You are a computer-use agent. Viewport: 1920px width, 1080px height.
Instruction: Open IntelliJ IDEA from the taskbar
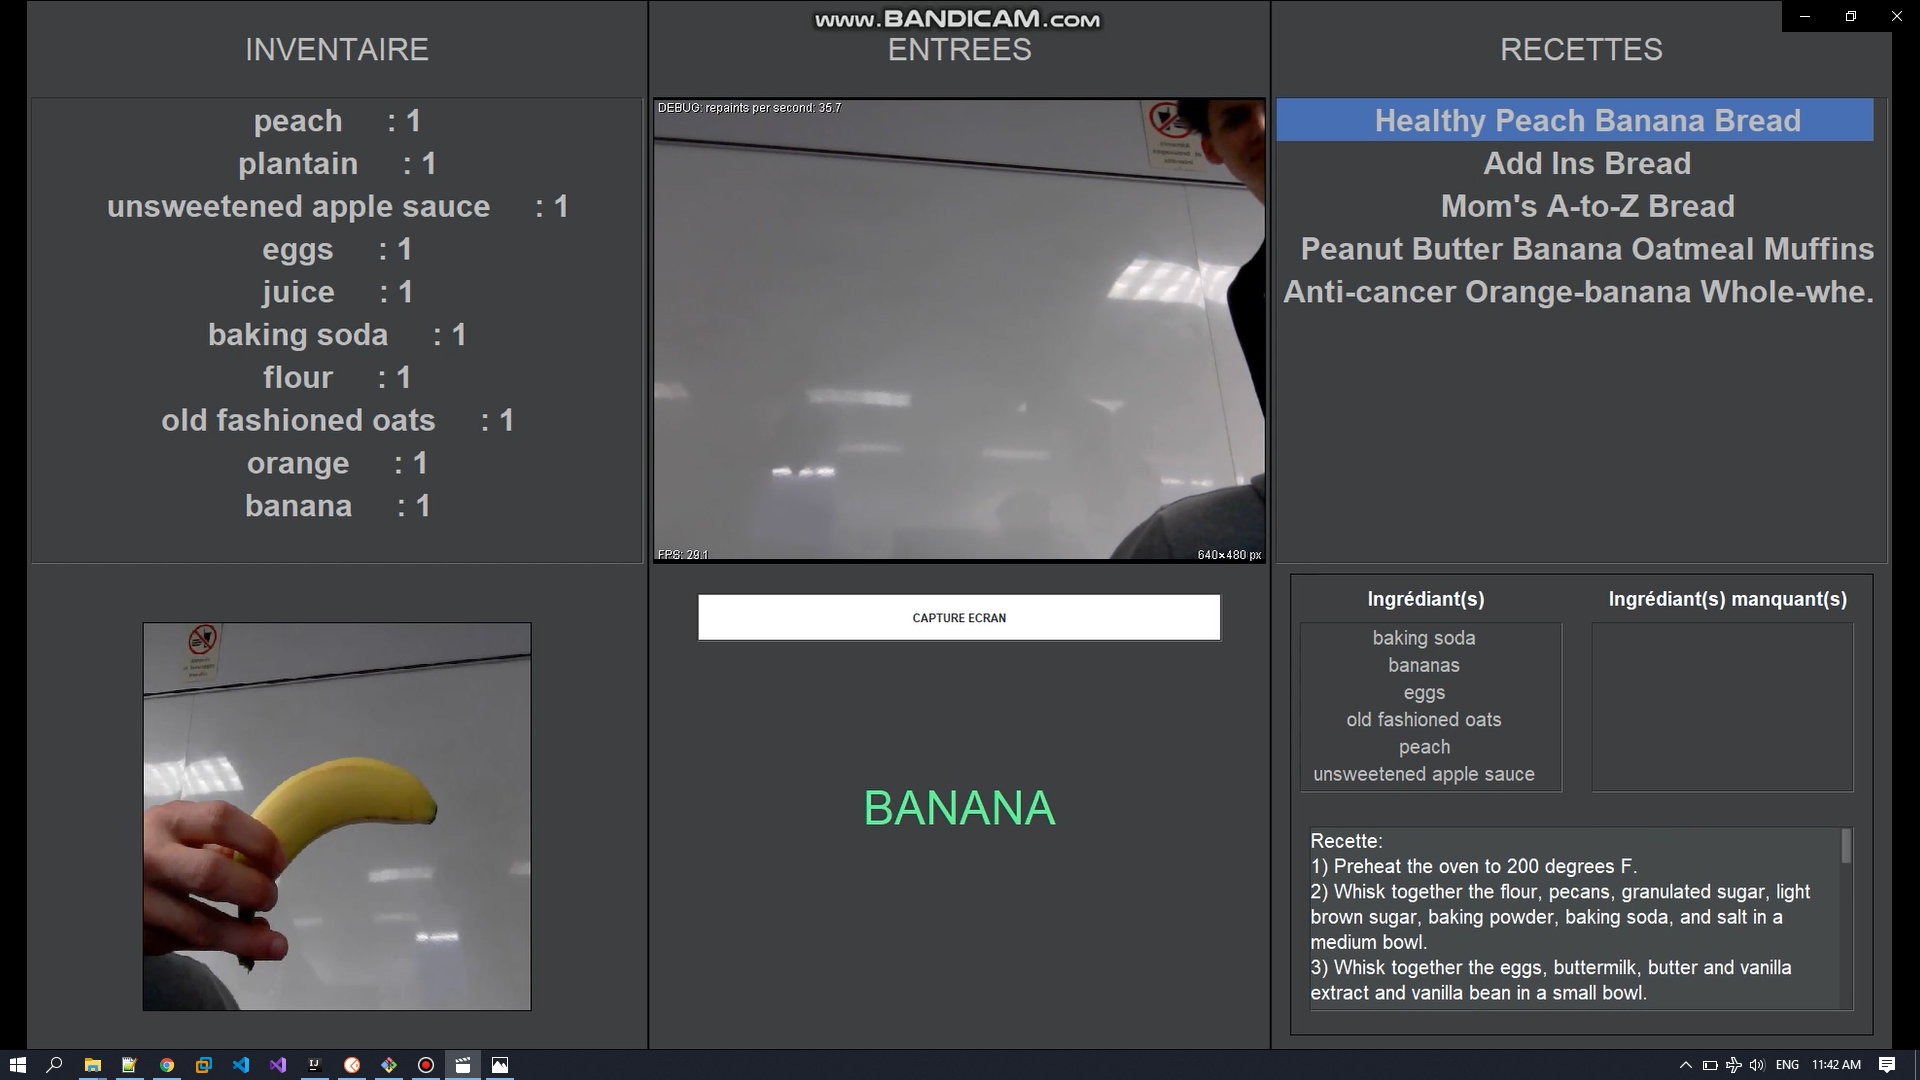click(x=314, y=1065)
